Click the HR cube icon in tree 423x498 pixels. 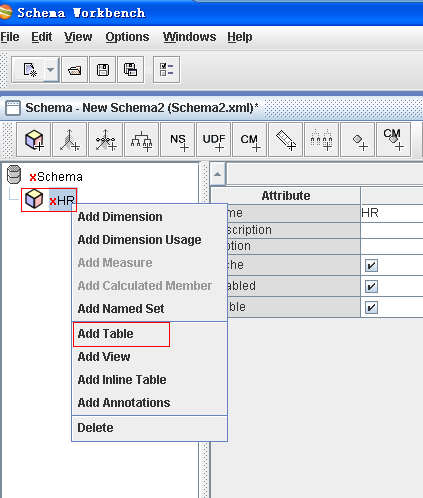click(x=34, y=199)
